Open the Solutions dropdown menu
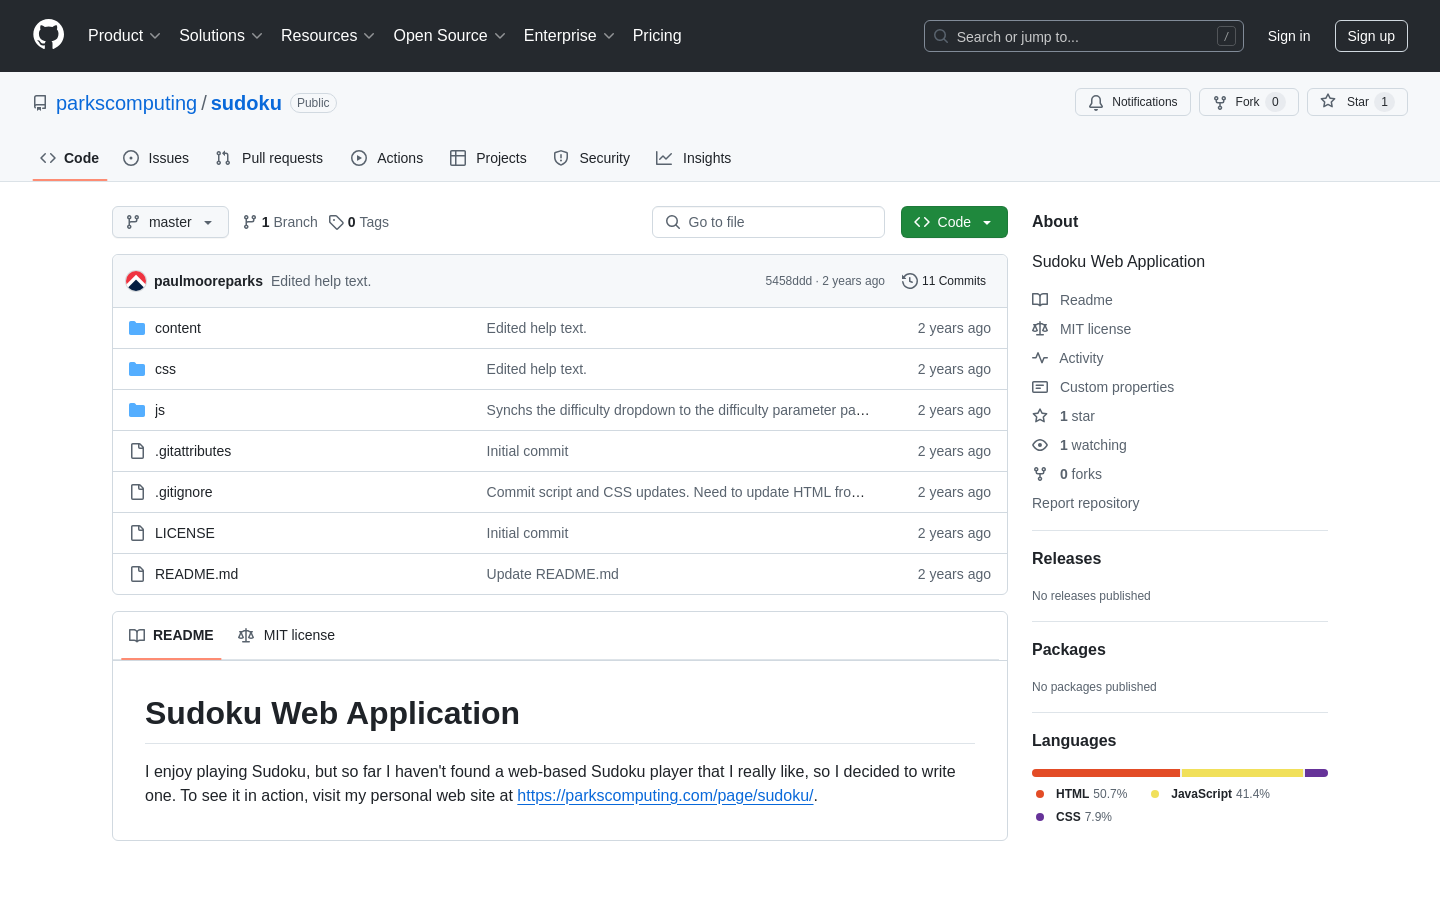Viewport: 1440px width, 900px height. pyautogui.click(x=221, y=36)
